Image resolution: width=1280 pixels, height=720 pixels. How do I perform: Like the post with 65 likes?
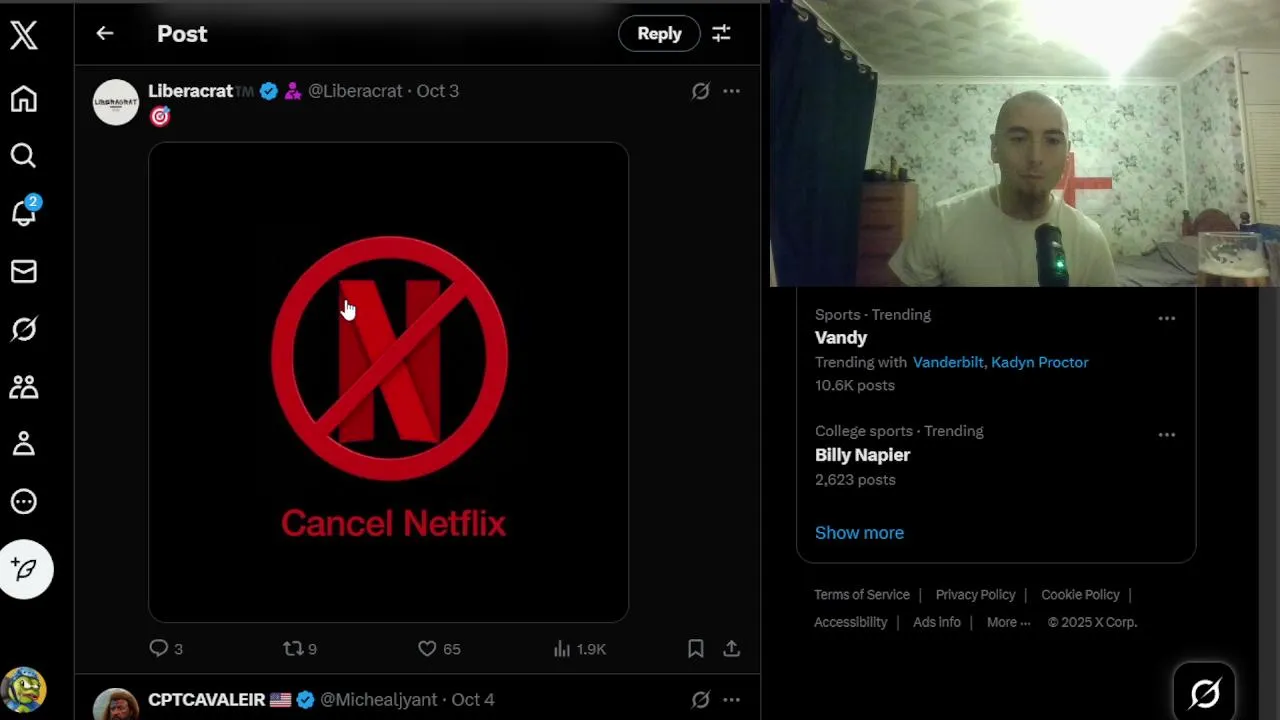coord(439,649)
